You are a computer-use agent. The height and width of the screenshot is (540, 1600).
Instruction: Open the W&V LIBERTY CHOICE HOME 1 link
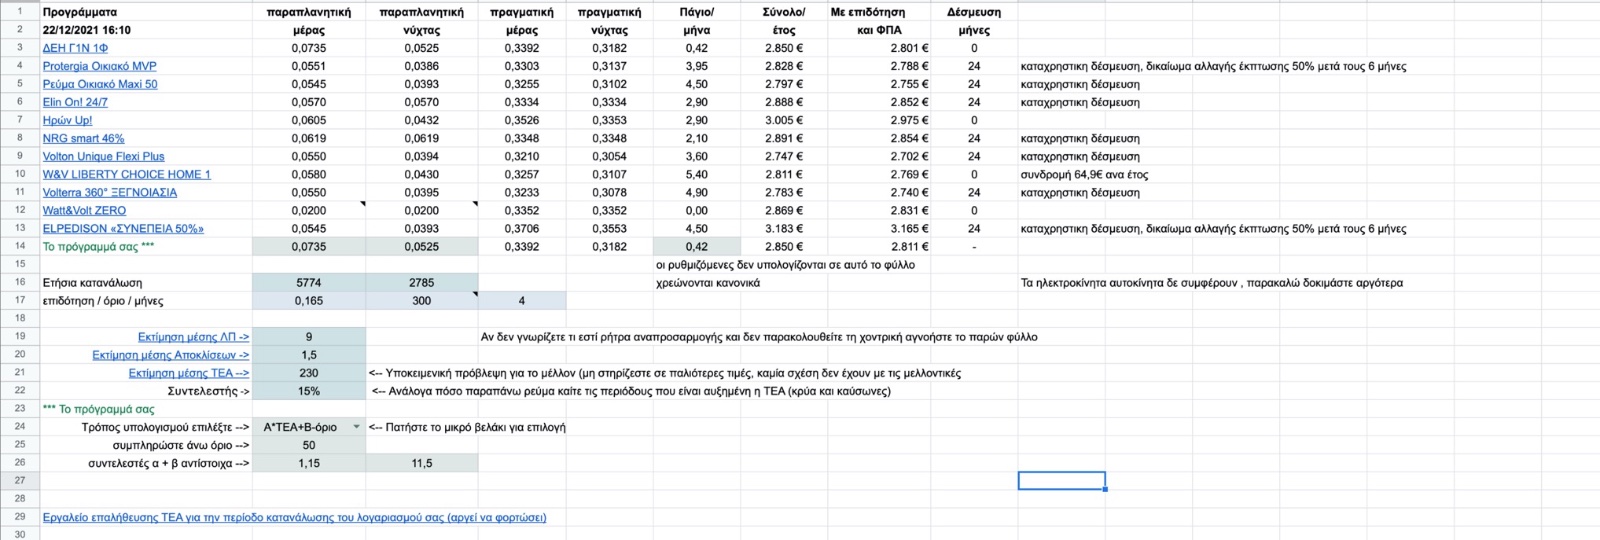coord(126,174)
